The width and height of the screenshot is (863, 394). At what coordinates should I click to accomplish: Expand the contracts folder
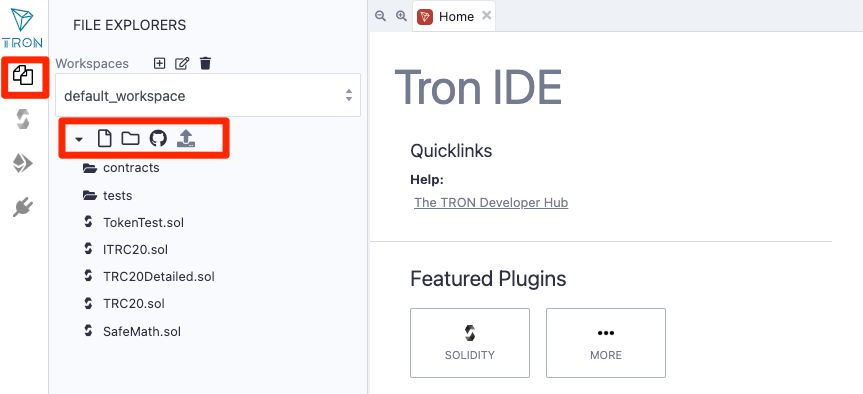(x=121, y=168)
